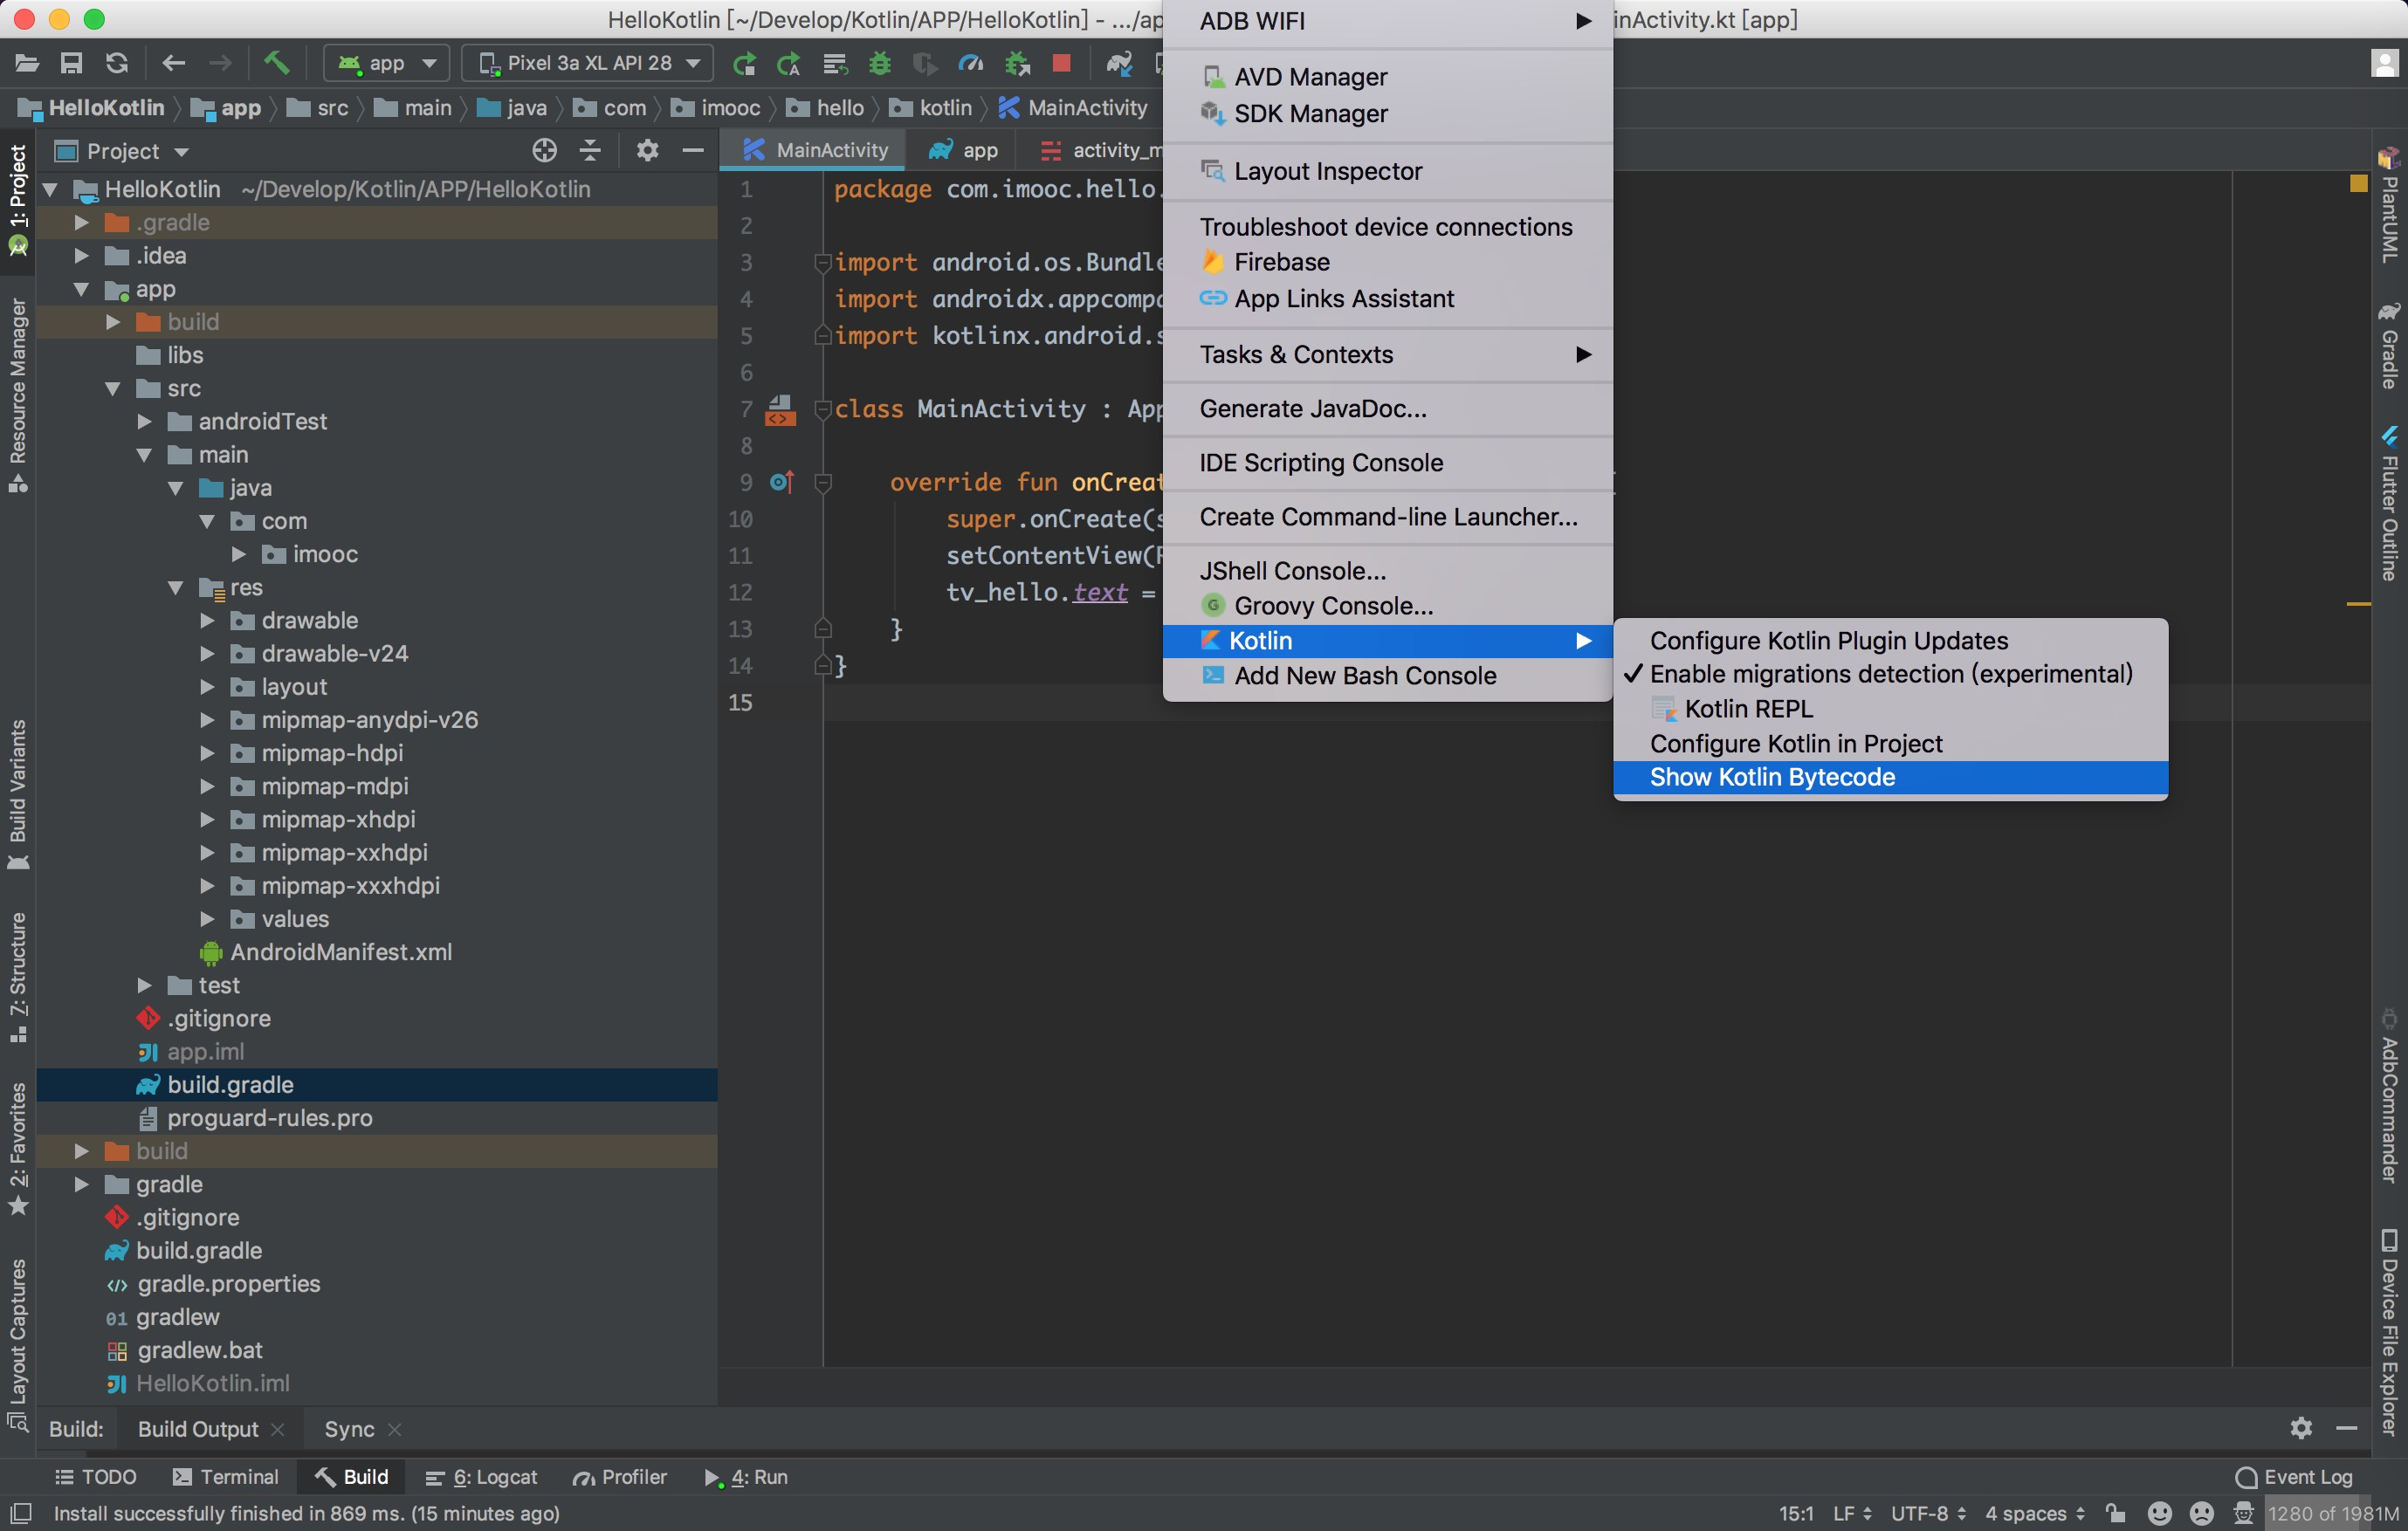Viewport: 2408px width, 1531px height.
Task: Click the read-only lock status icon
Action: pos(2115,1513)
